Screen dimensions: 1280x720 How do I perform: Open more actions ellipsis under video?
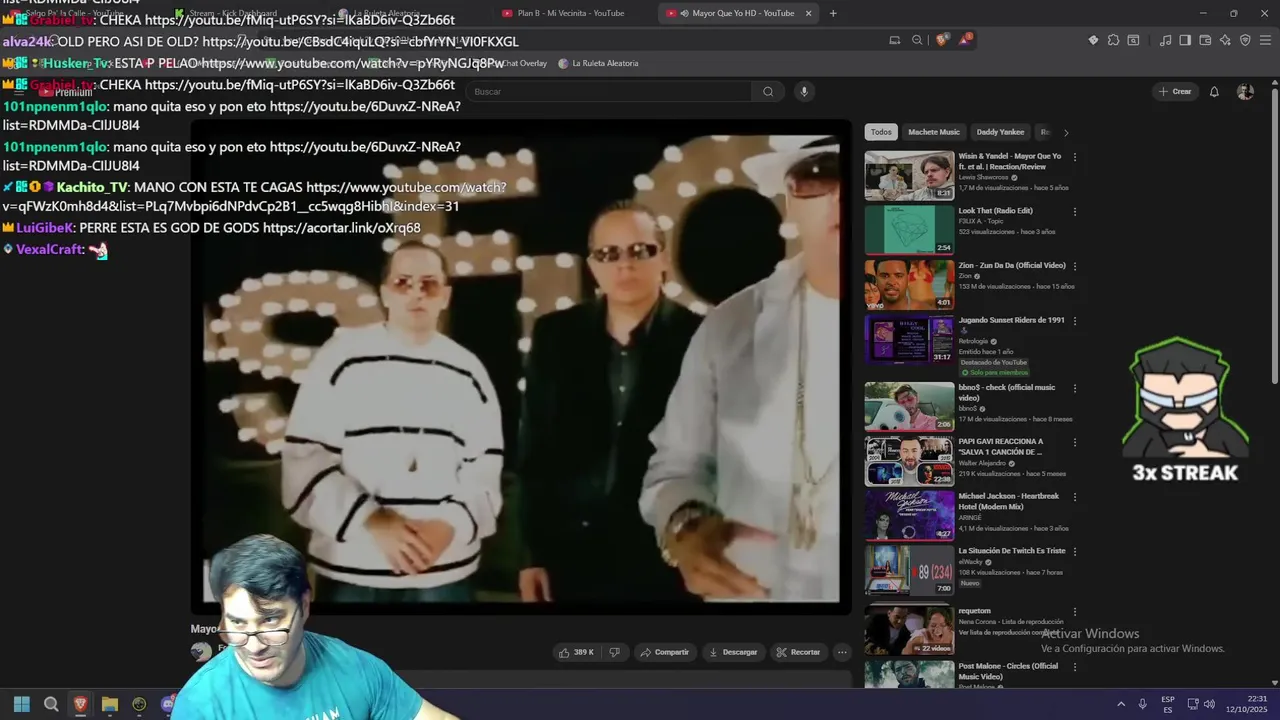point(842,652)
